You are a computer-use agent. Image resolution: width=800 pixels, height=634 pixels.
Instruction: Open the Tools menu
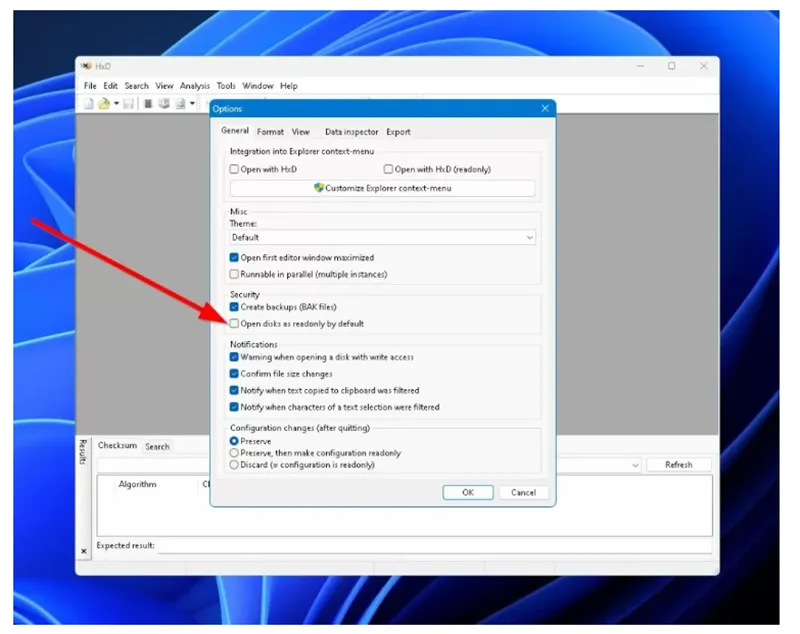[226, 86]
